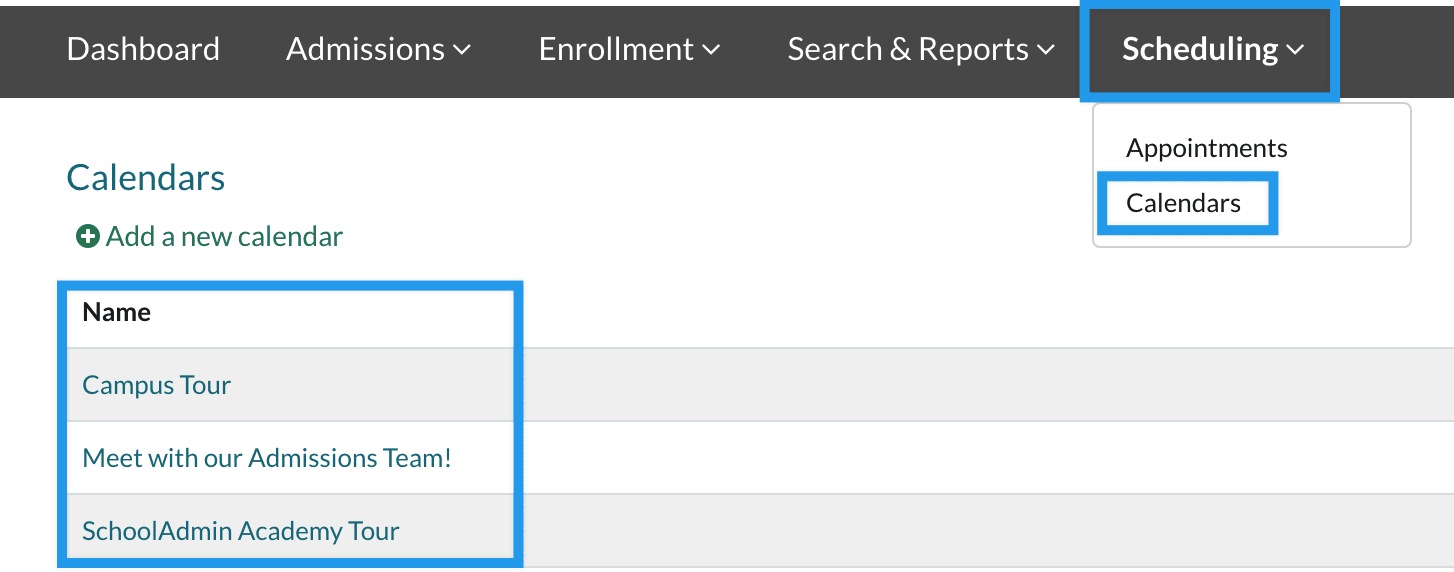The width and height of the screenshot is (1454, 572).
Task: Click the Name column header
Action: tap(117, 312)
